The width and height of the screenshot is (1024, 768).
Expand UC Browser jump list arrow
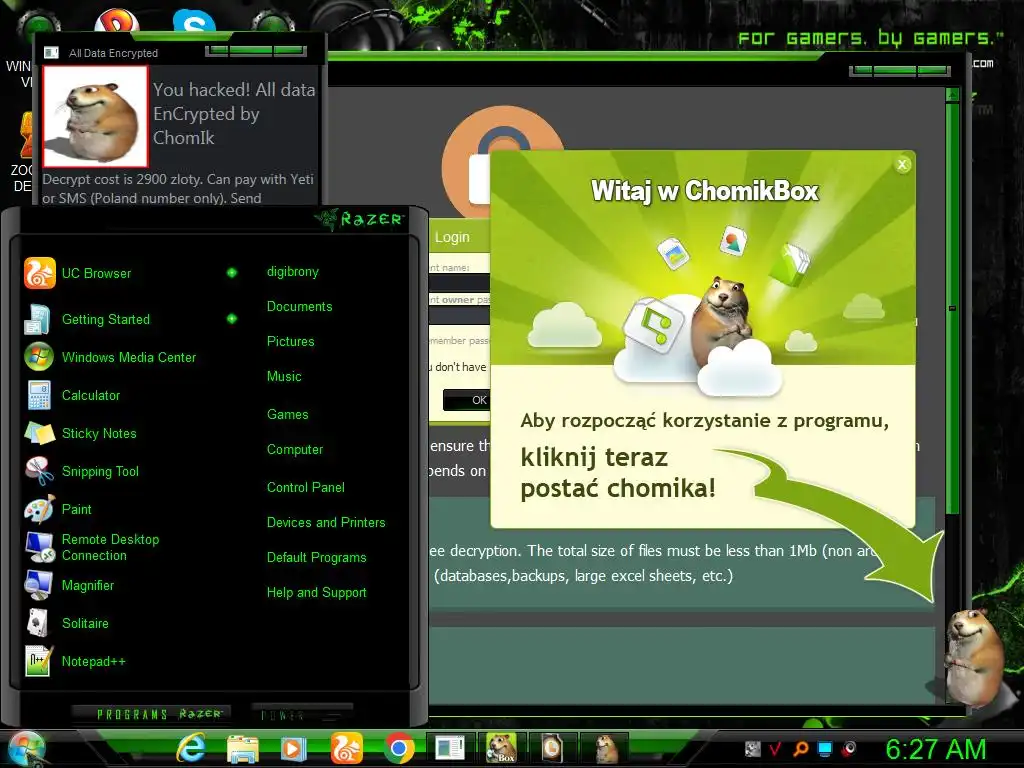pos(232,273)
